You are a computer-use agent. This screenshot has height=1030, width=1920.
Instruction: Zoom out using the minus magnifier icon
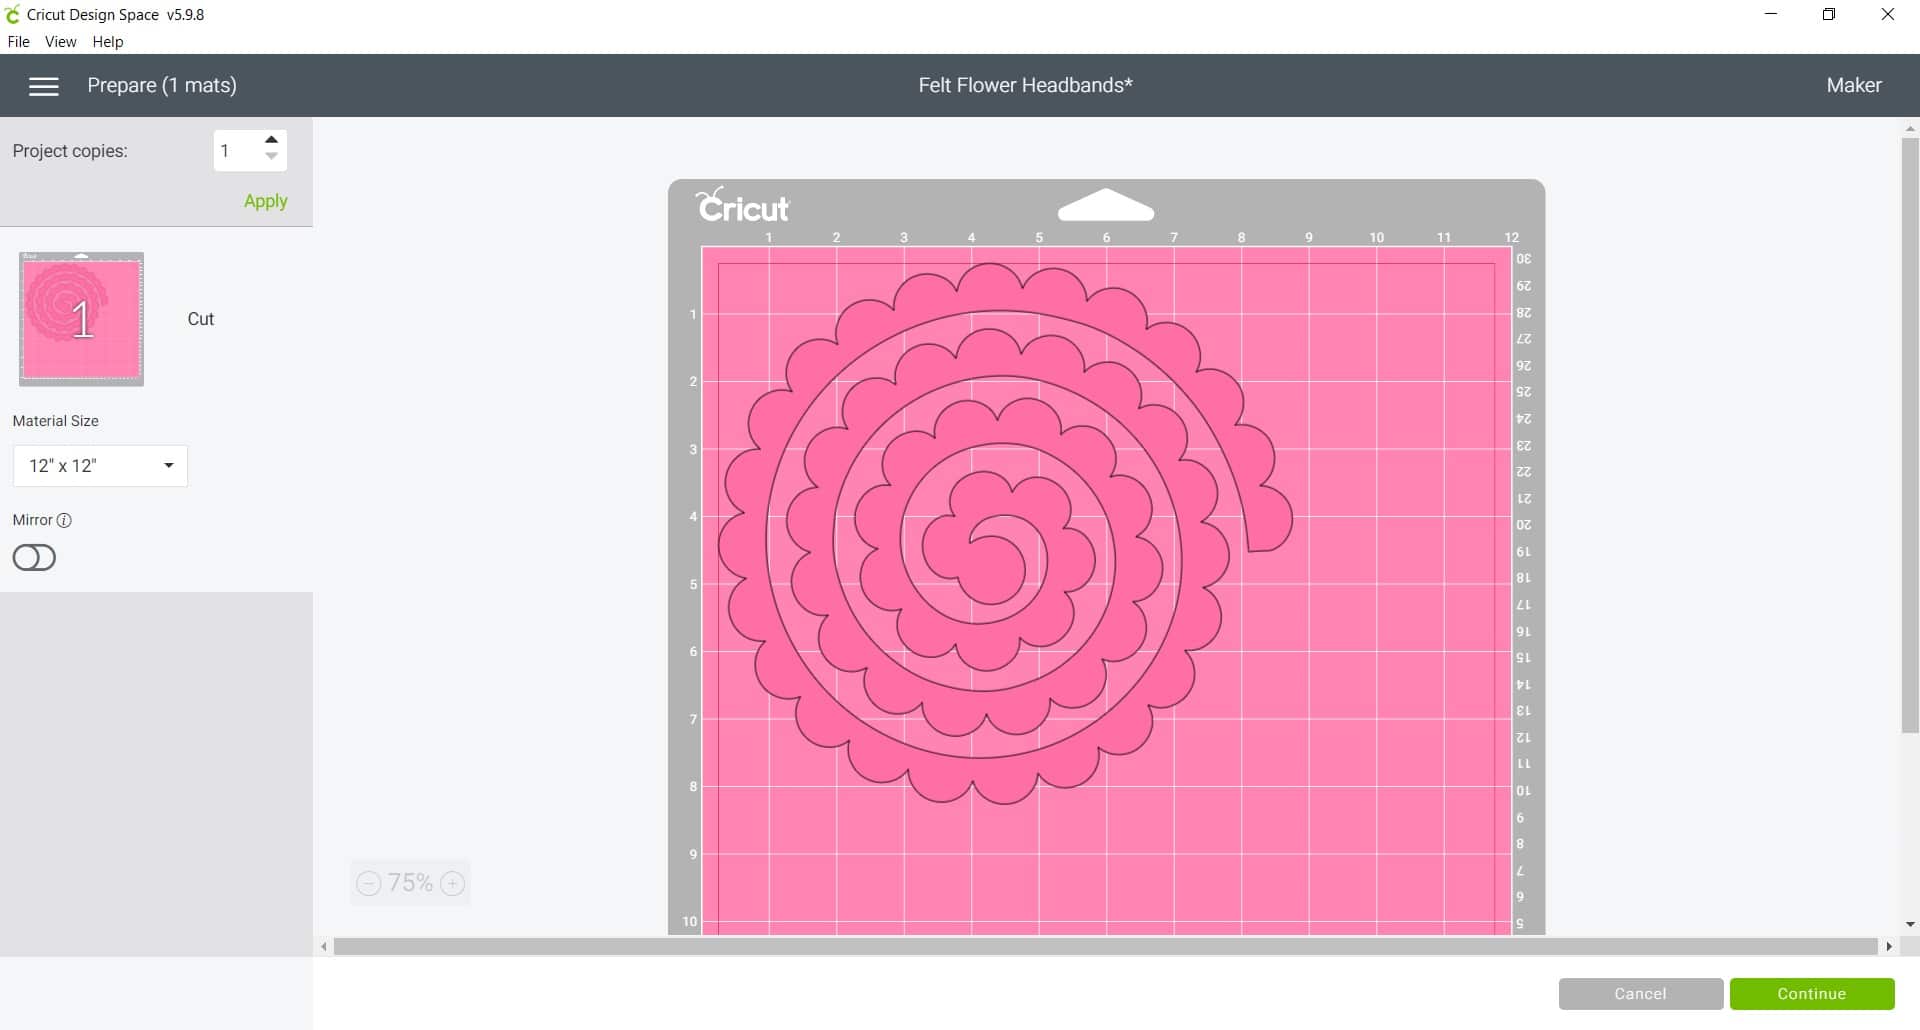(x=368, y=883)
